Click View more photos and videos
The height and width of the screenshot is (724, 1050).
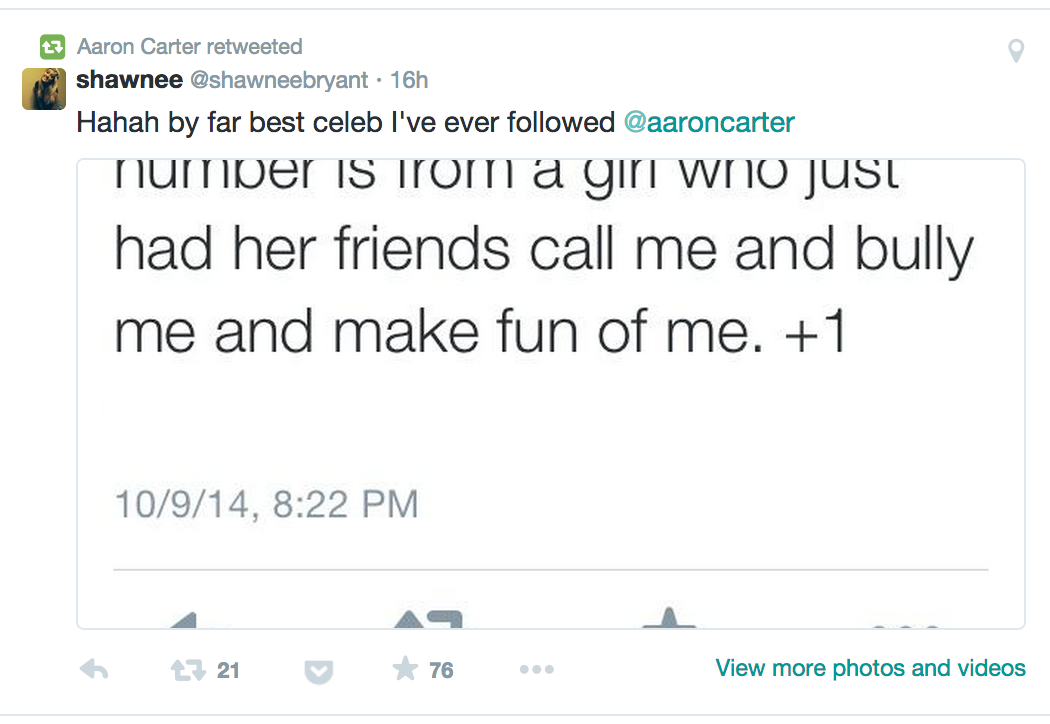pos(870,668)
